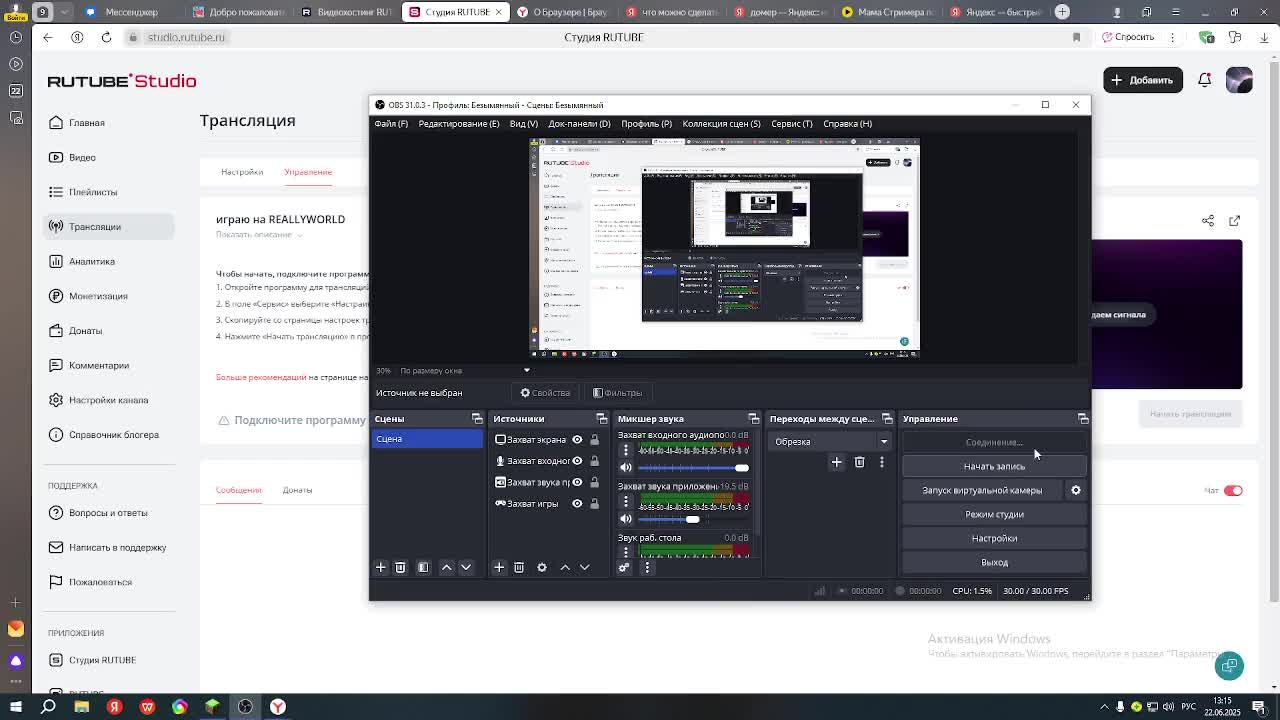
Task: Remove the selected scene with trash icon
Action: (x=400, y=567)
